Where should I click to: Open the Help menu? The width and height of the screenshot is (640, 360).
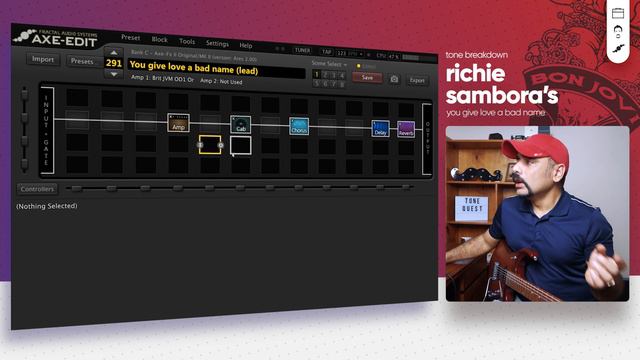click(x=245, y=45)
